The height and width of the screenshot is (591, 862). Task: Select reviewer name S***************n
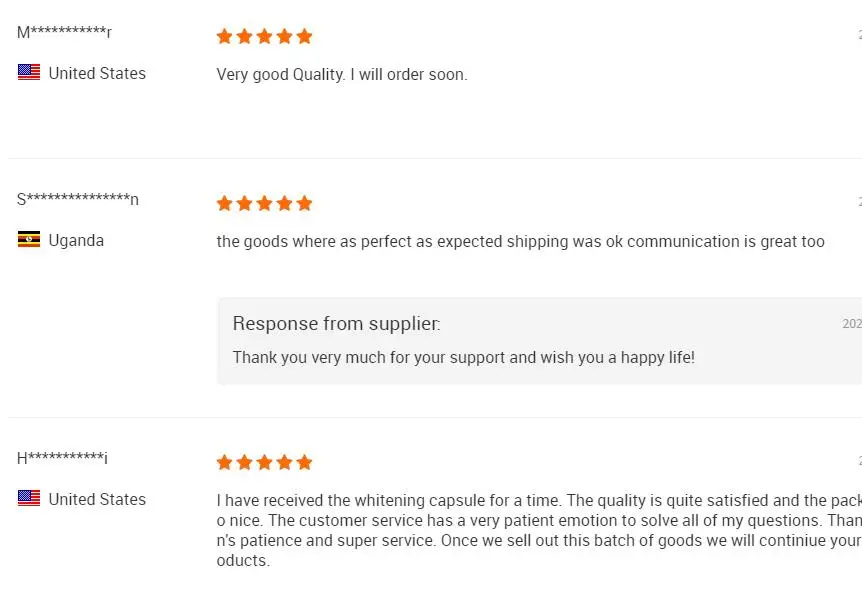point(78,199)
